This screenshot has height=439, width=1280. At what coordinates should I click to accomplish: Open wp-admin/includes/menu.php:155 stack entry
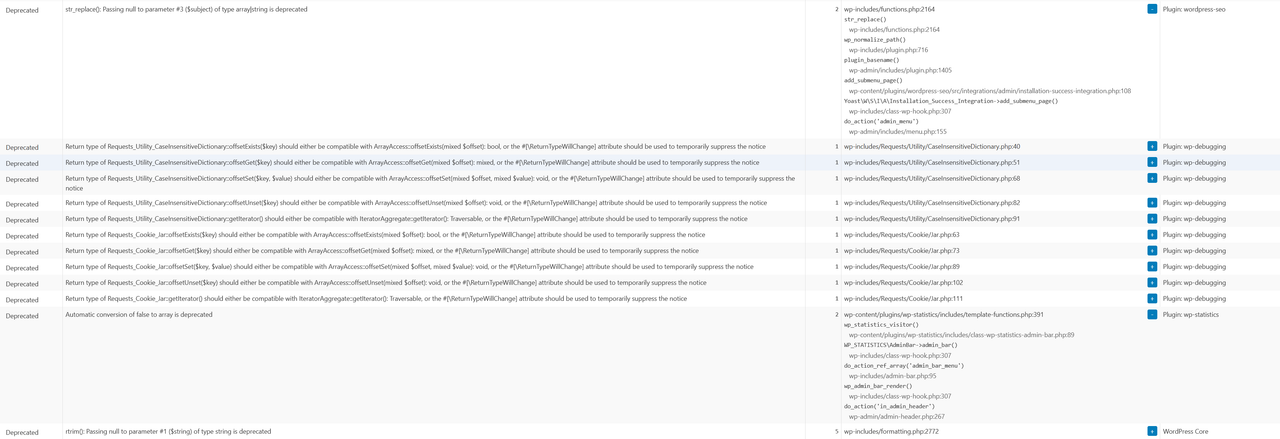click(x=898, y=131)
